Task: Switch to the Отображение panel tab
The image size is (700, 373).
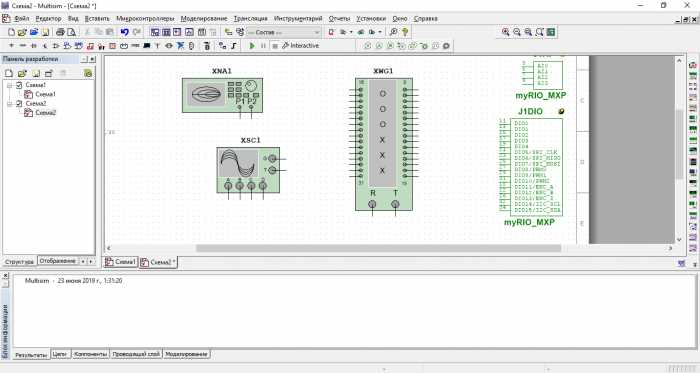Action: pyautogui.click(x=57, y=261)
